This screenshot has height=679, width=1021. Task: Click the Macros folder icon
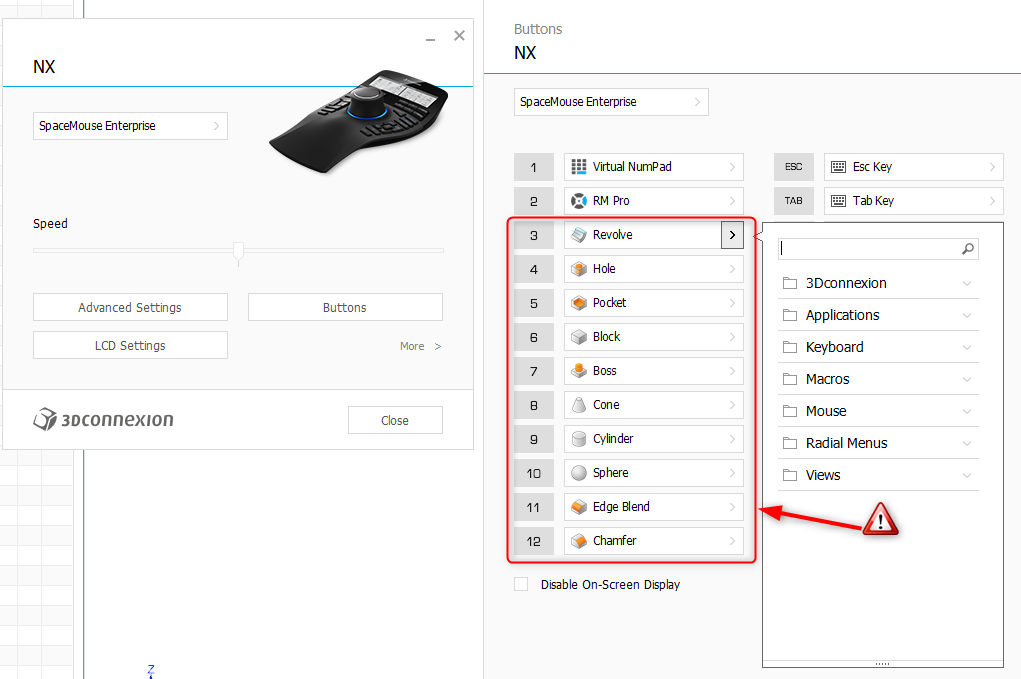pyautogui.click(x=790, y=379)
